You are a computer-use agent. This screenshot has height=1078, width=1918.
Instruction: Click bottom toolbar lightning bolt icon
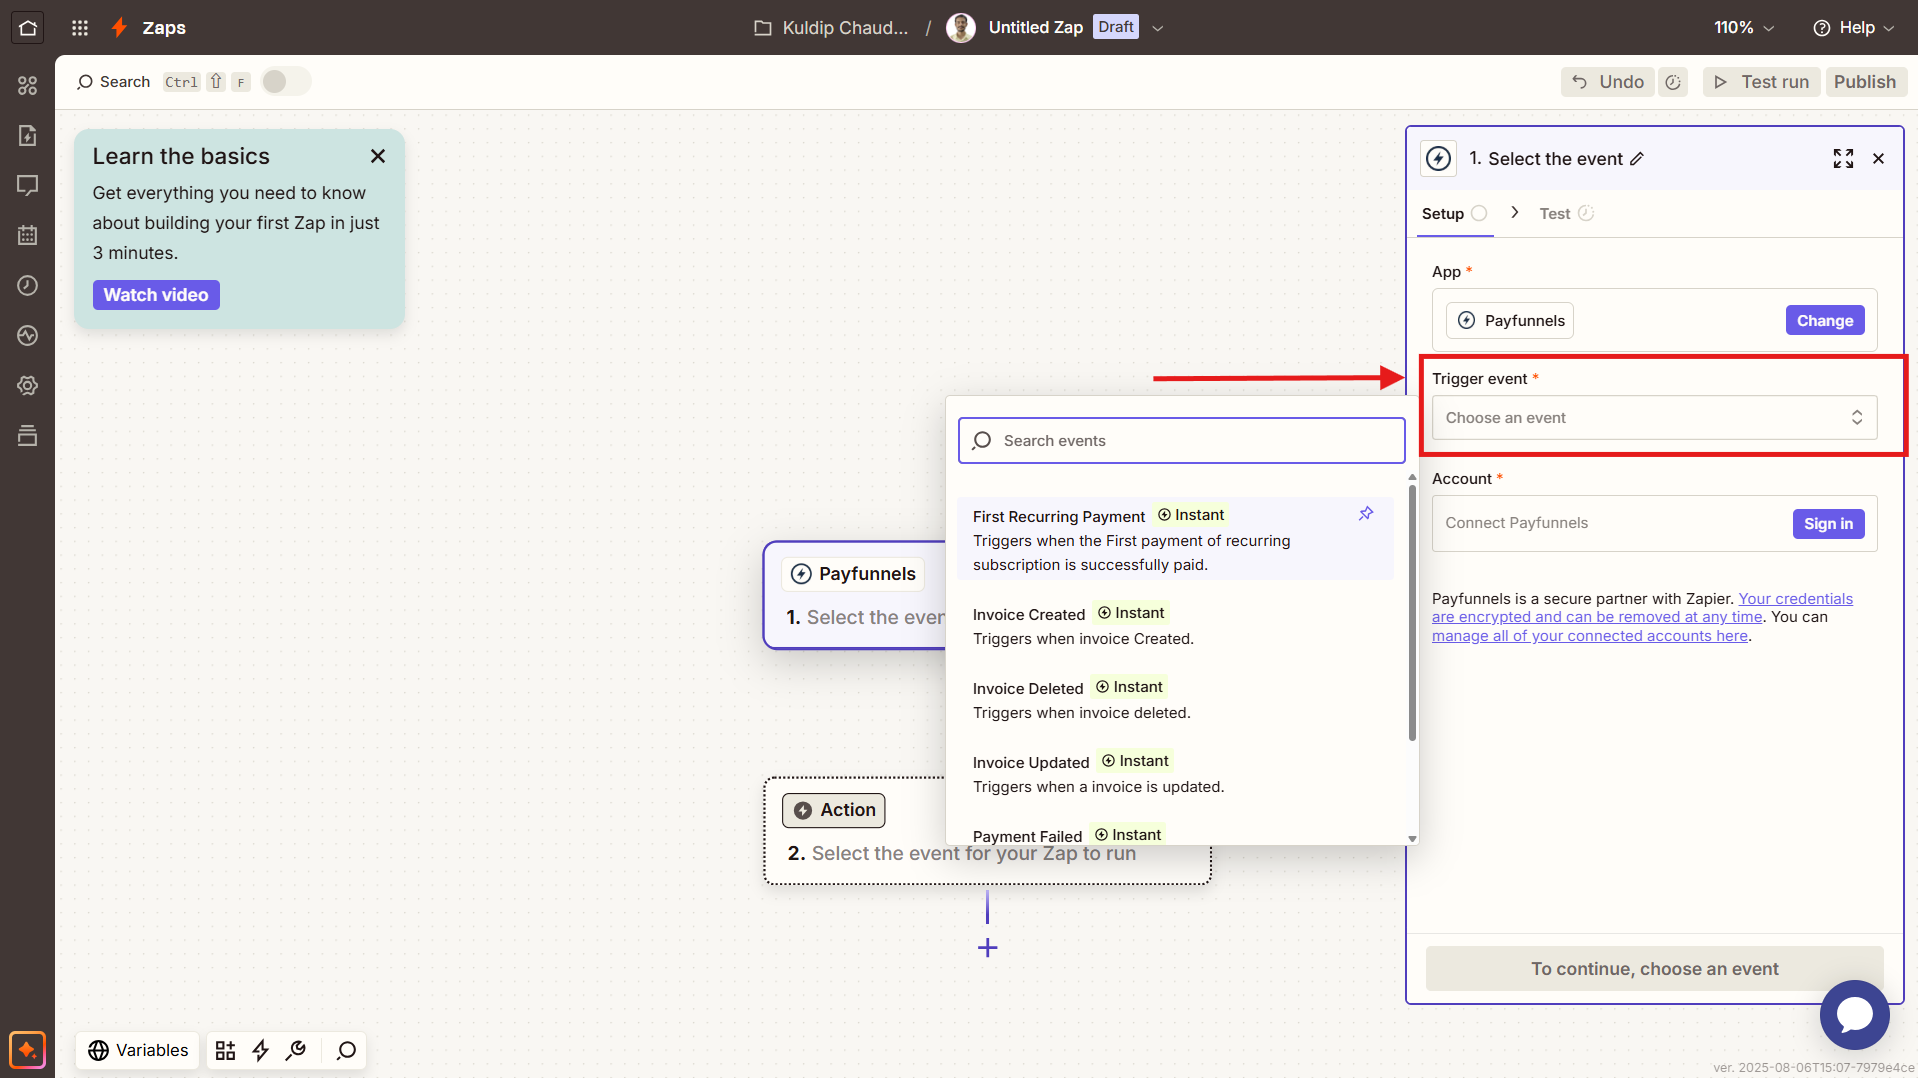(260, 1051)
